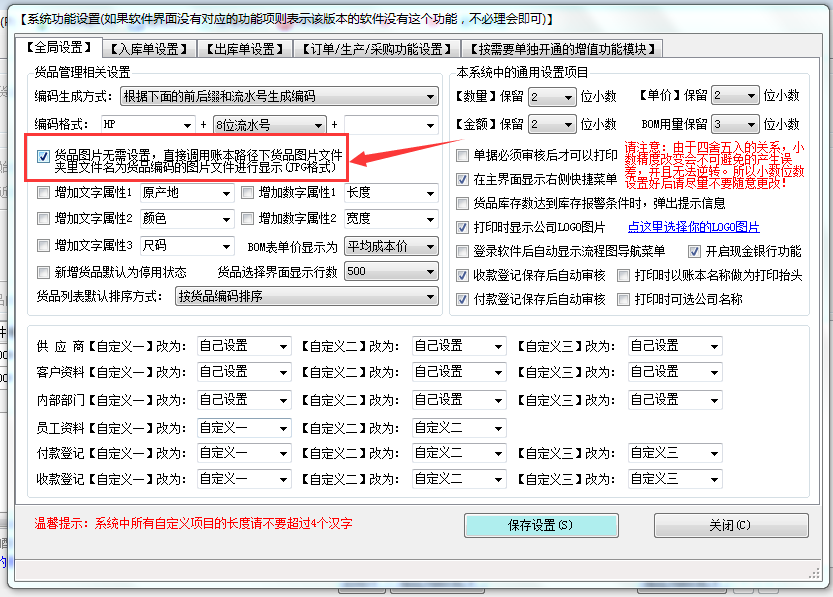Disable 在主界面显示右侧快捷菜单
The image size is (833, 597).
pos(463,180)
